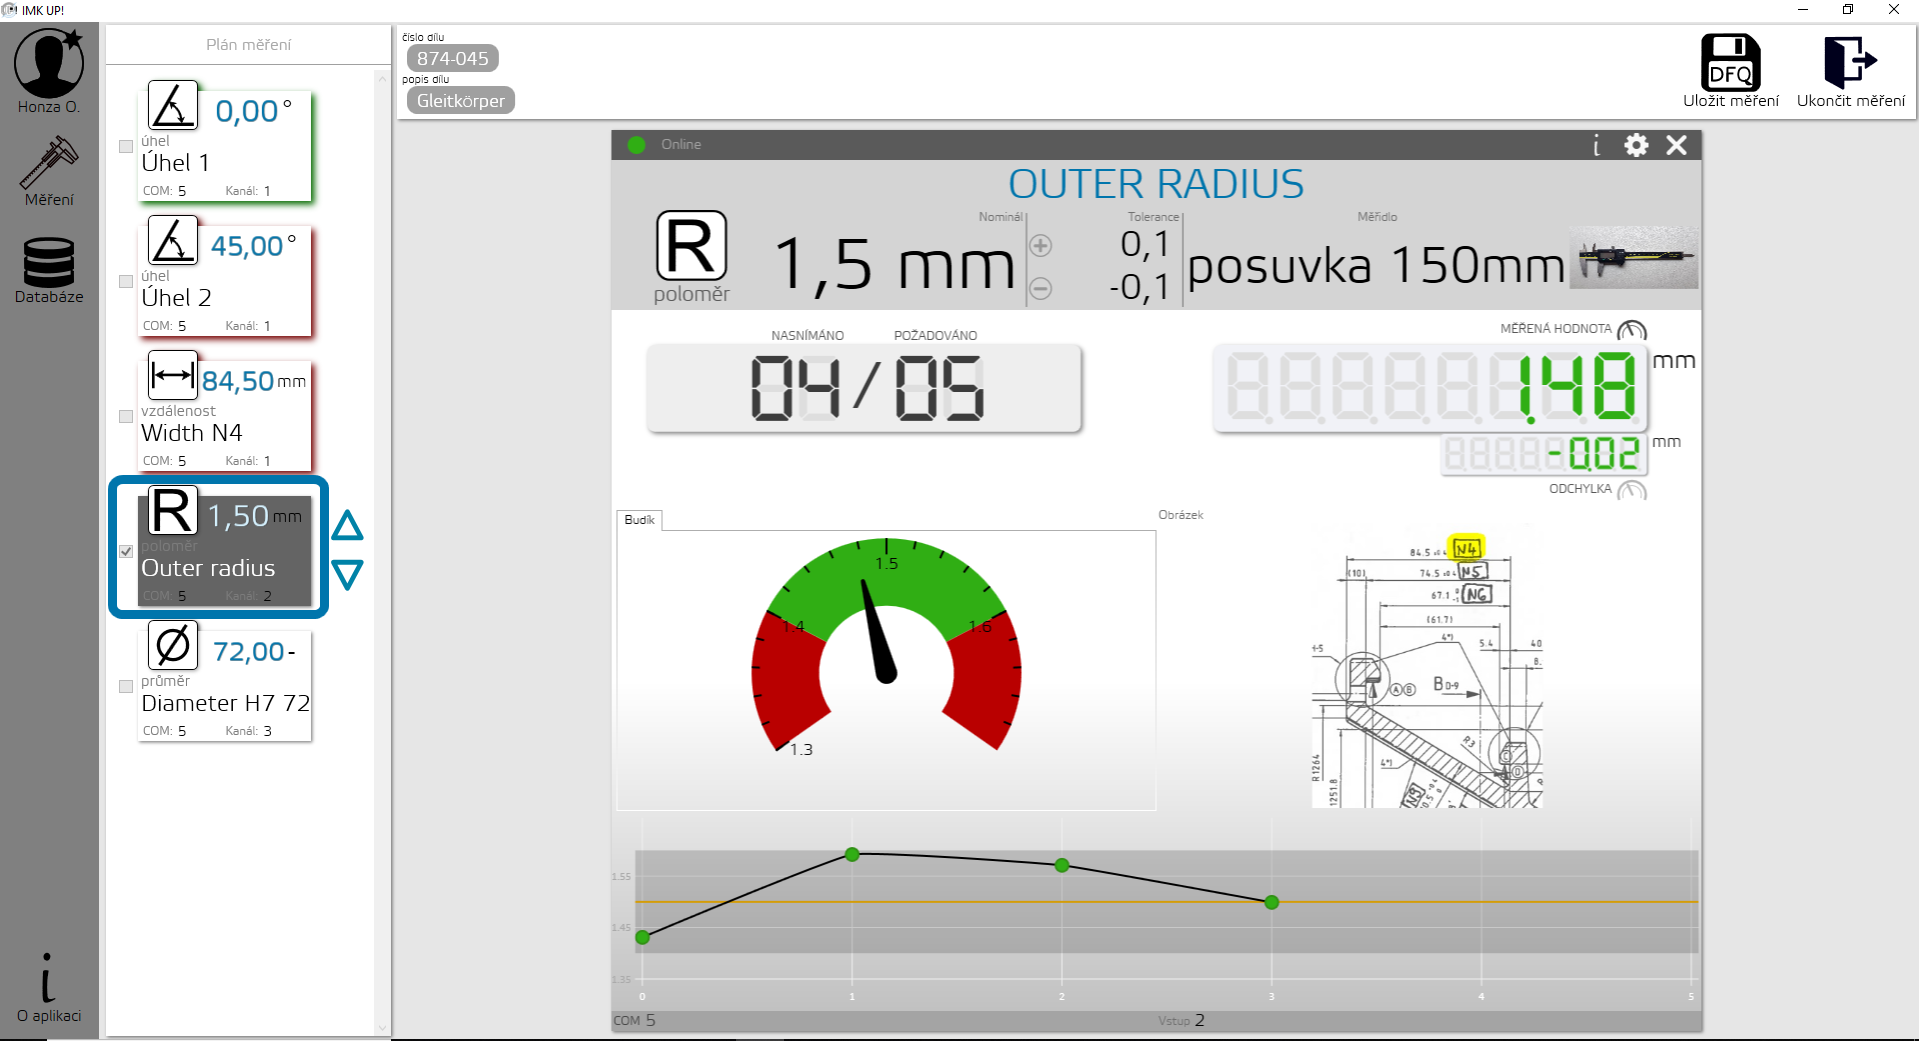1919x1041 pixels.
Task: Click the Plán měření header
Action: click(248, 45)
